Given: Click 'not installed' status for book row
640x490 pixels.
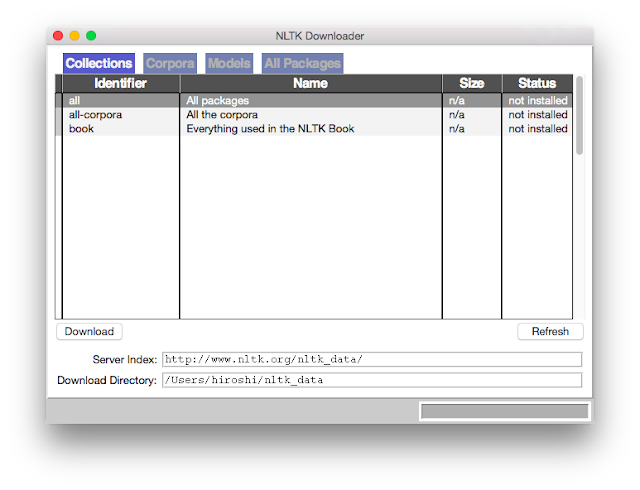Looking at the screenshot, I should pyautogui.click(x=538, y=129).
